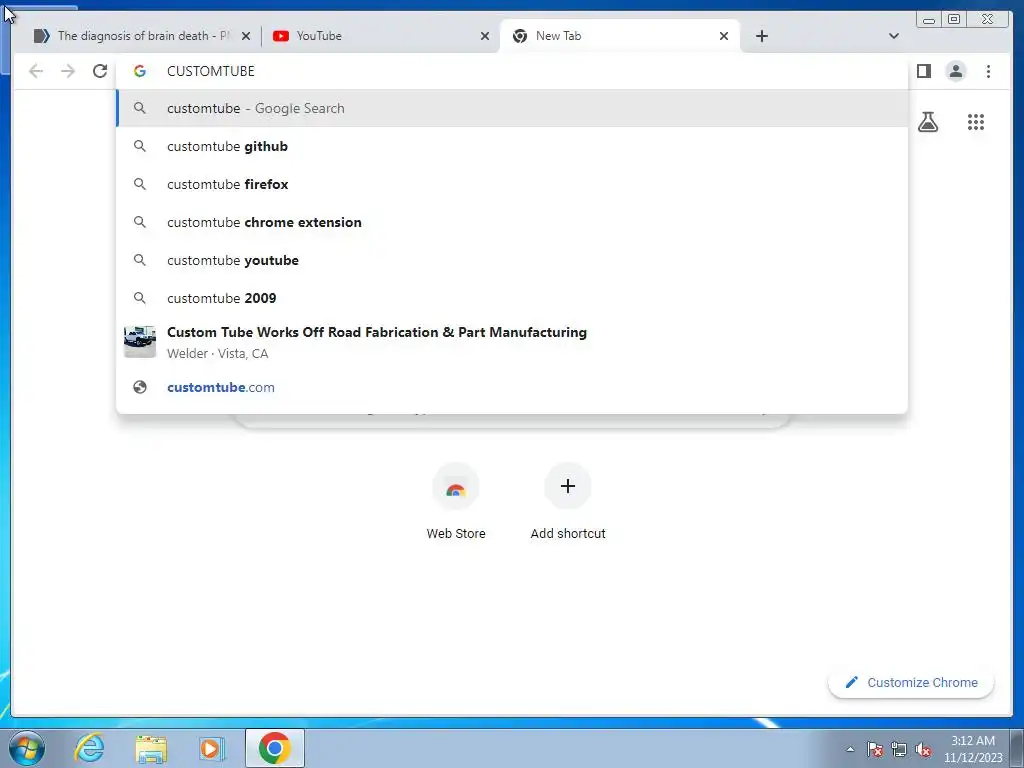Screen dimensions: 1024x768
Task: Open the Windows Start menu
Action: coord(27,748)
